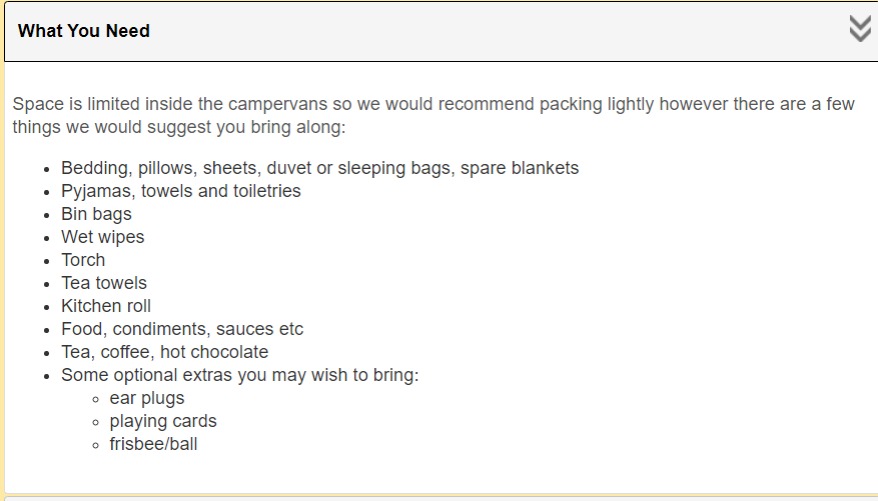
Task: Click "Some optional extras you may wish to bring"
Action: click(240, 375)
